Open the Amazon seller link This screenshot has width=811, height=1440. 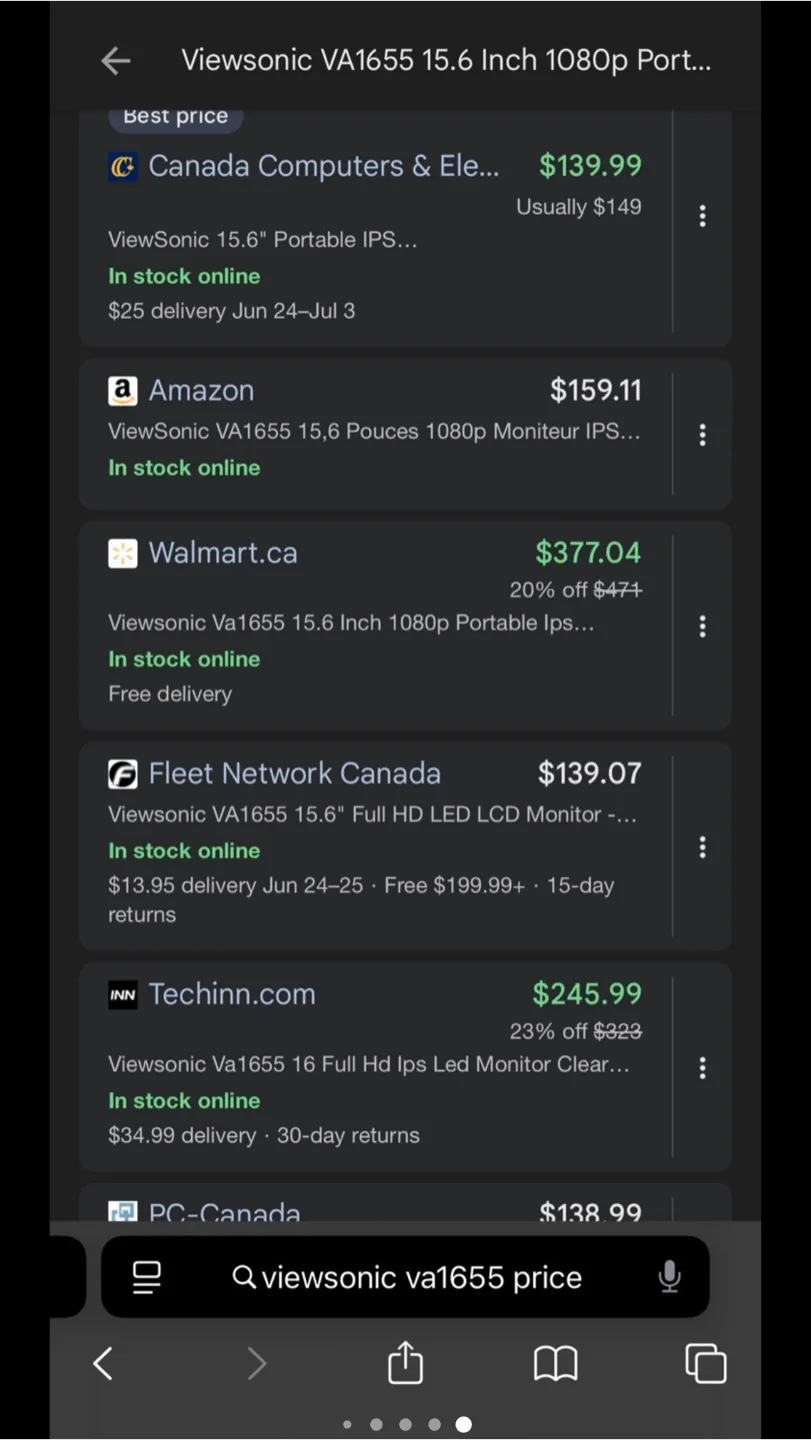(201, 390)
